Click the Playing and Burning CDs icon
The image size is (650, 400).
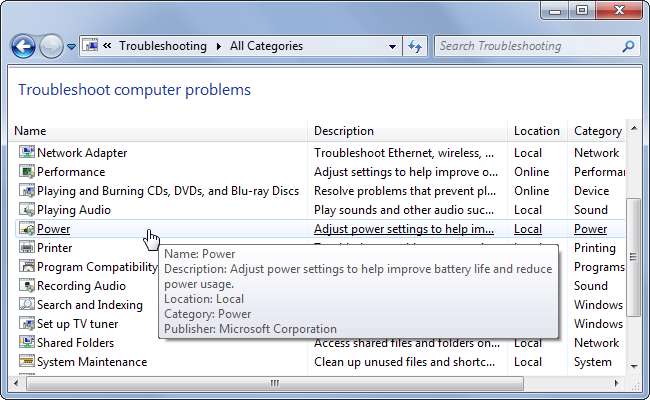[27, 190]
